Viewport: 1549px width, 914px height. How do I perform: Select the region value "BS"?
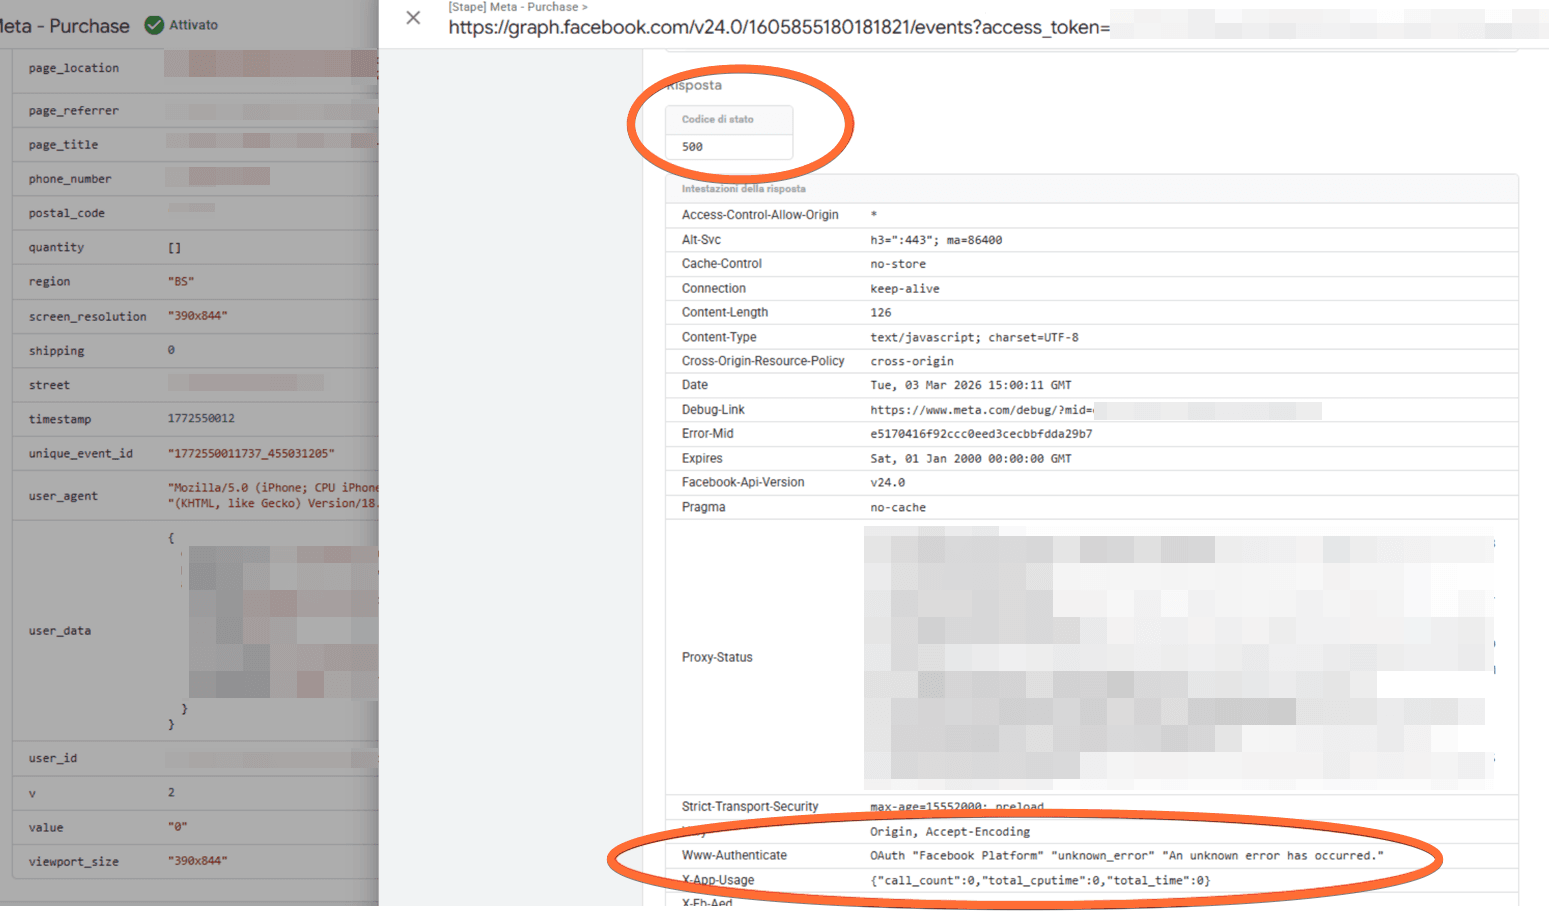[181, 282]
